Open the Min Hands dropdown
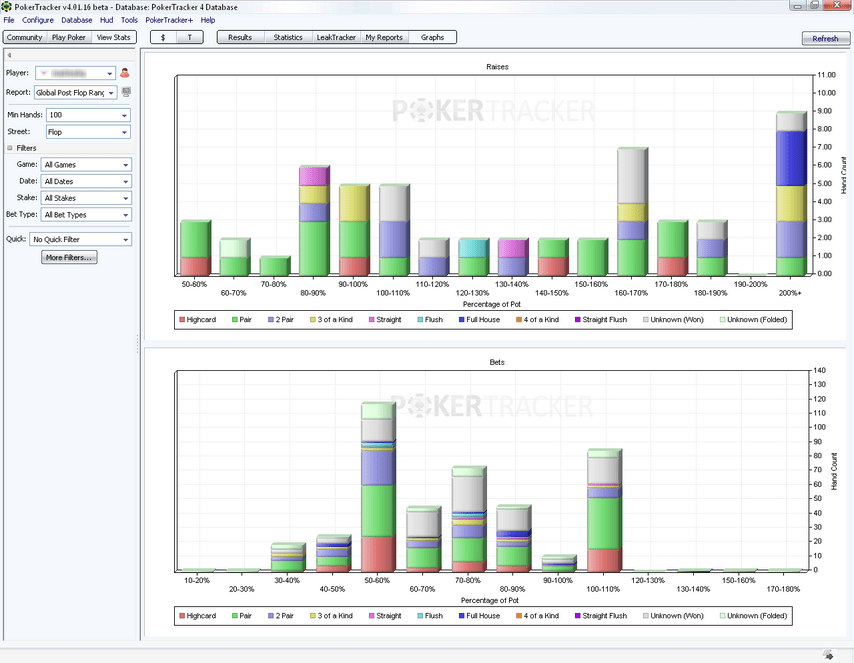This screenshot has height=663, width=854. coord(89,115)
